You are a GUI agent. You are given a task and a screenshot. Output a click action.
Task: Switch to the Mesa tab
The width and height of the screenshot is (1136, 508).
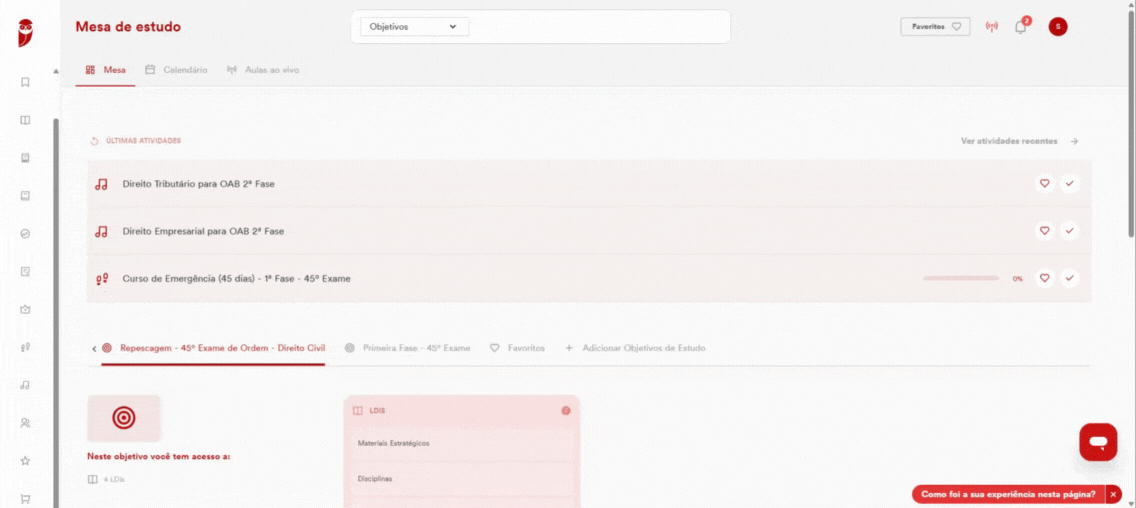[106, 70]
